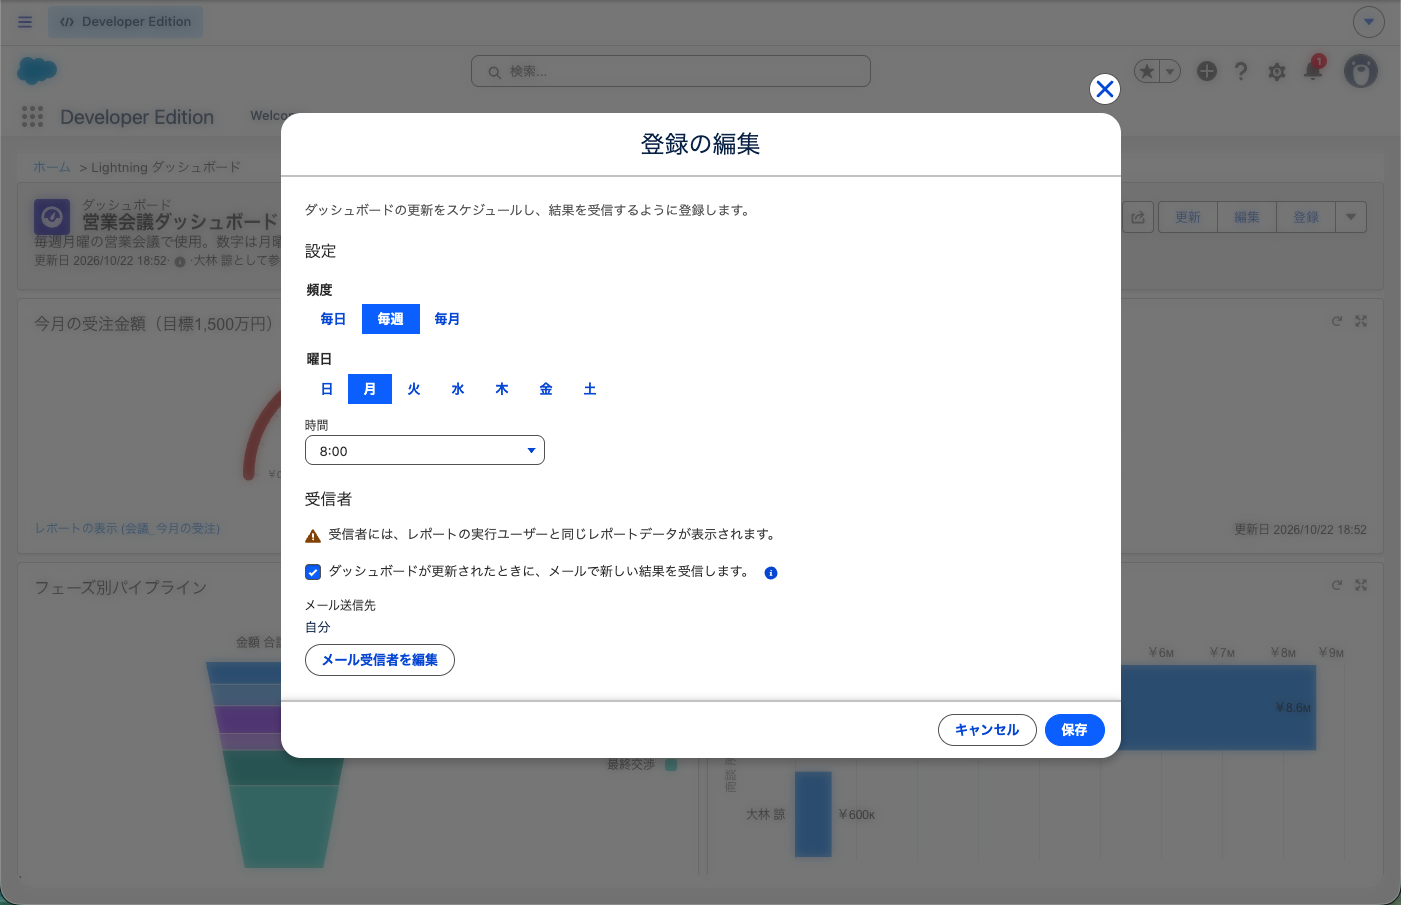The image size is (1401, 905).
Task: Open the 時間 dropdown showing 8:00
Action: 425,450
